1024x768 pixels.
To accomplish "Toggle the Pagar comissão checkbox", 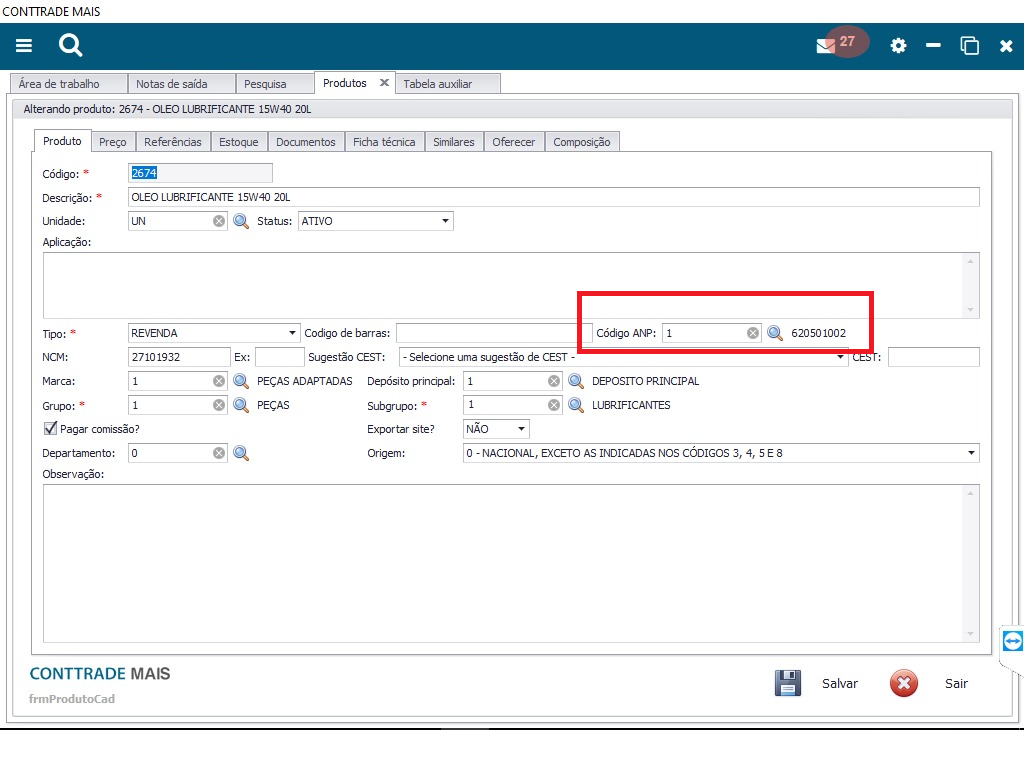I will [x=51, y=429].
